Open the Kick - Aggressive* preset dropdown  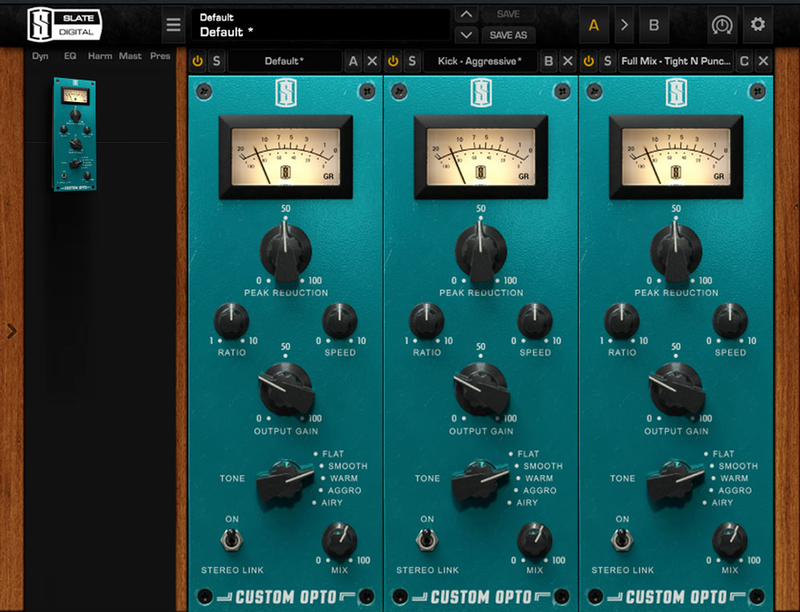480,61
